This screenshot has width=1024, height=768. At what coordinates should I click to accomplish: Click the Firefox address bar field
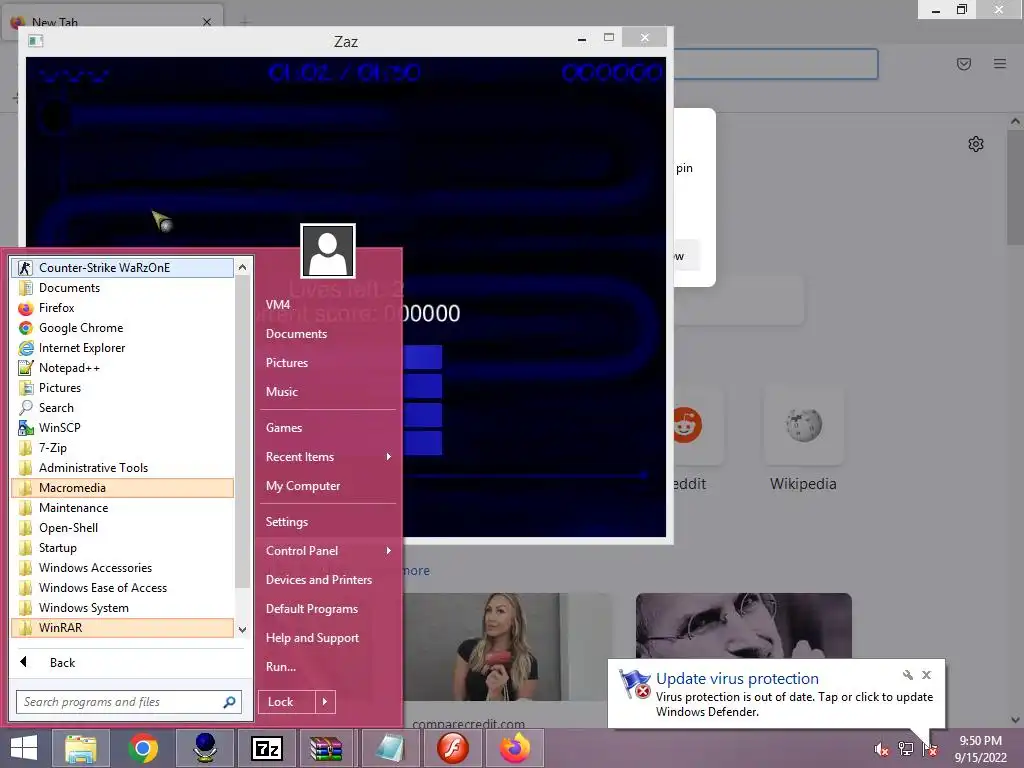tap(775, 64)
